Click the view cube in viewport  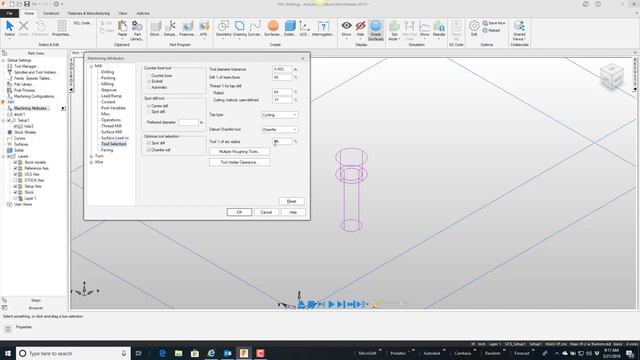pos(611,76)
